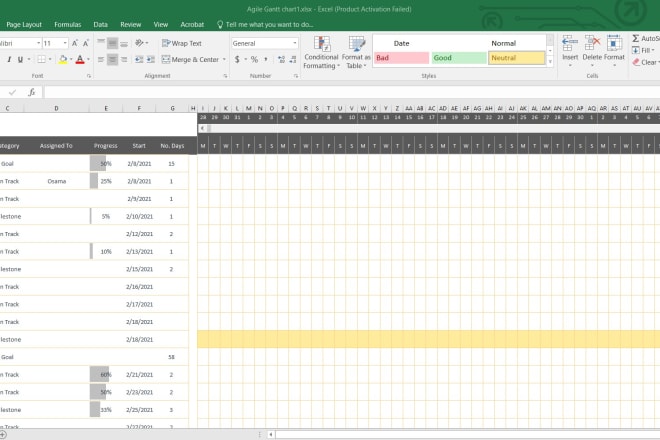Open Alignment dialog launcher
Screen dimensions: 660x440
point(225,76)
